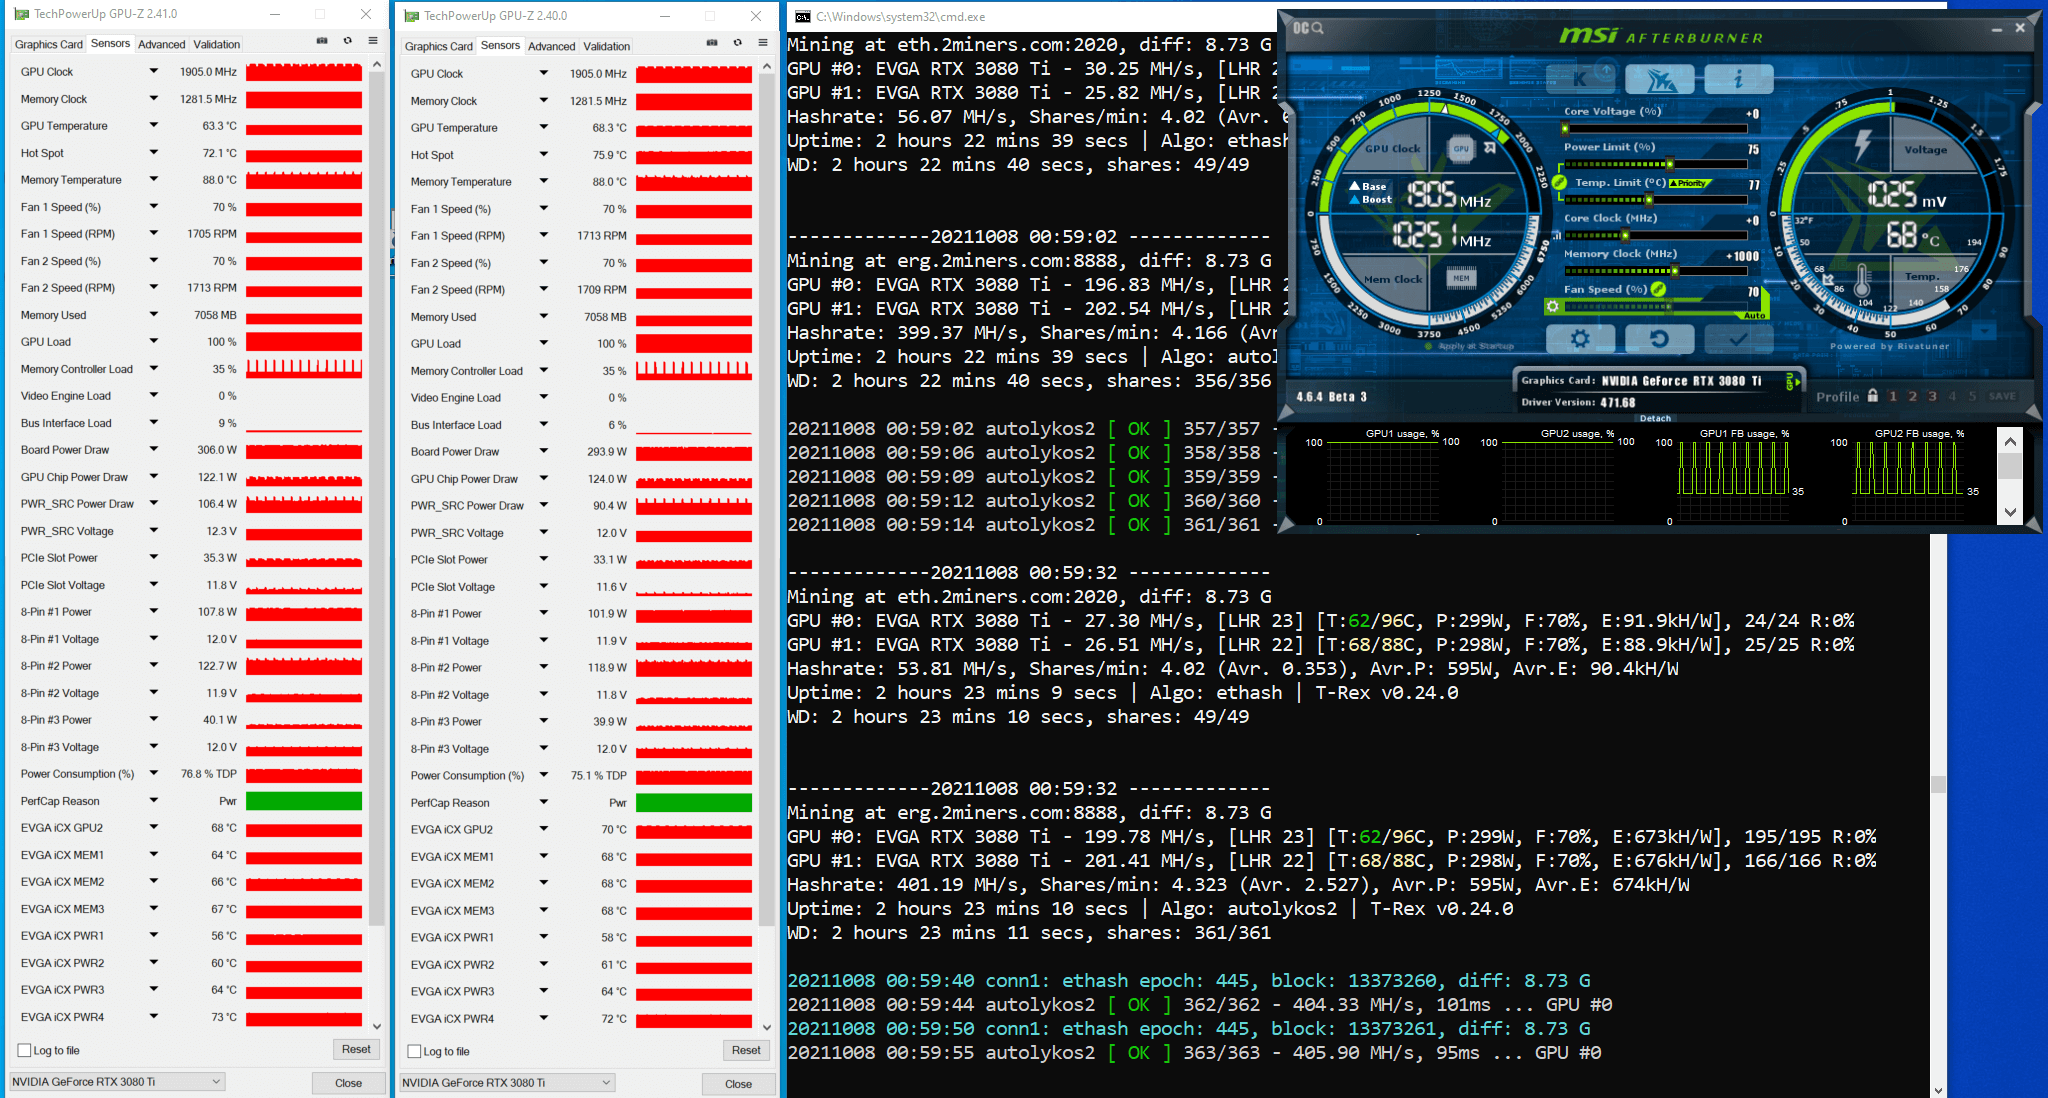This screenshot has width=2048, height=1098.
Task: Click screenshot camera icon in left GPU-Z
Action: (322, 41)
